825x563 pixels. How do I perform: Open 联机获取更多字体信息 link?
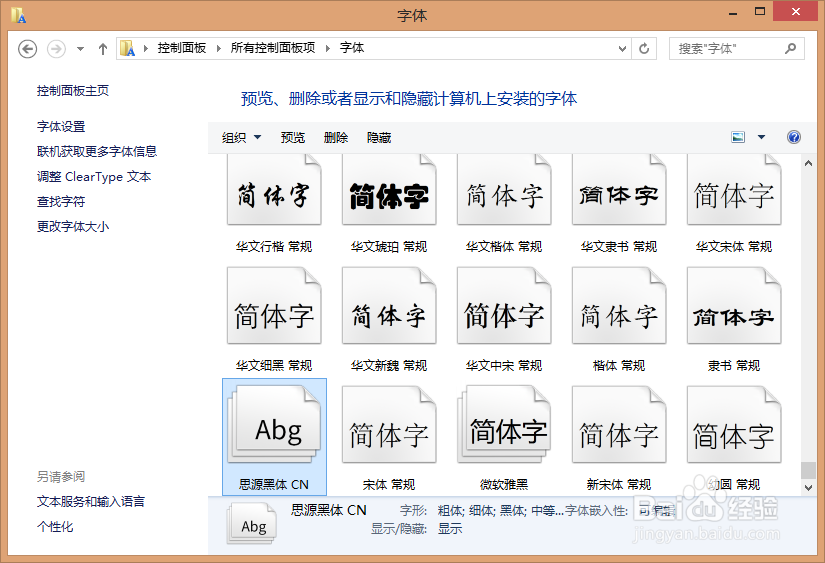[x=97, y=152]
